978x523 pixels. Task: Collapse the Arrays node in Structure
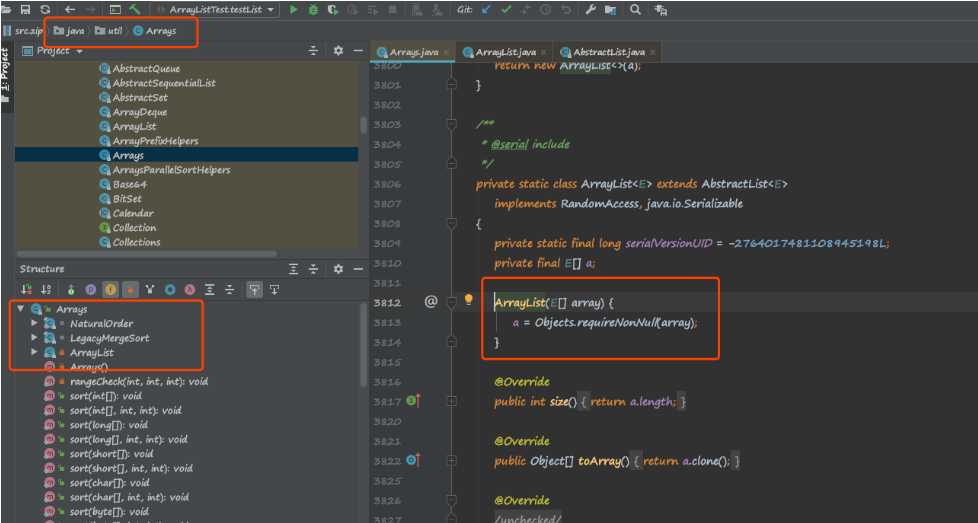[21, 309]
